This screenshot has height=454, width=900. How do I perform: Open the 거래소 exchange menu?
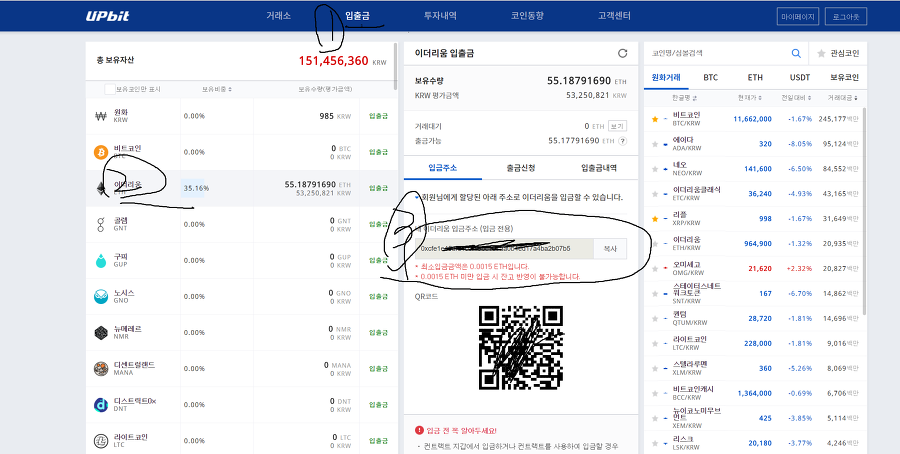click(x=278, y=16)
